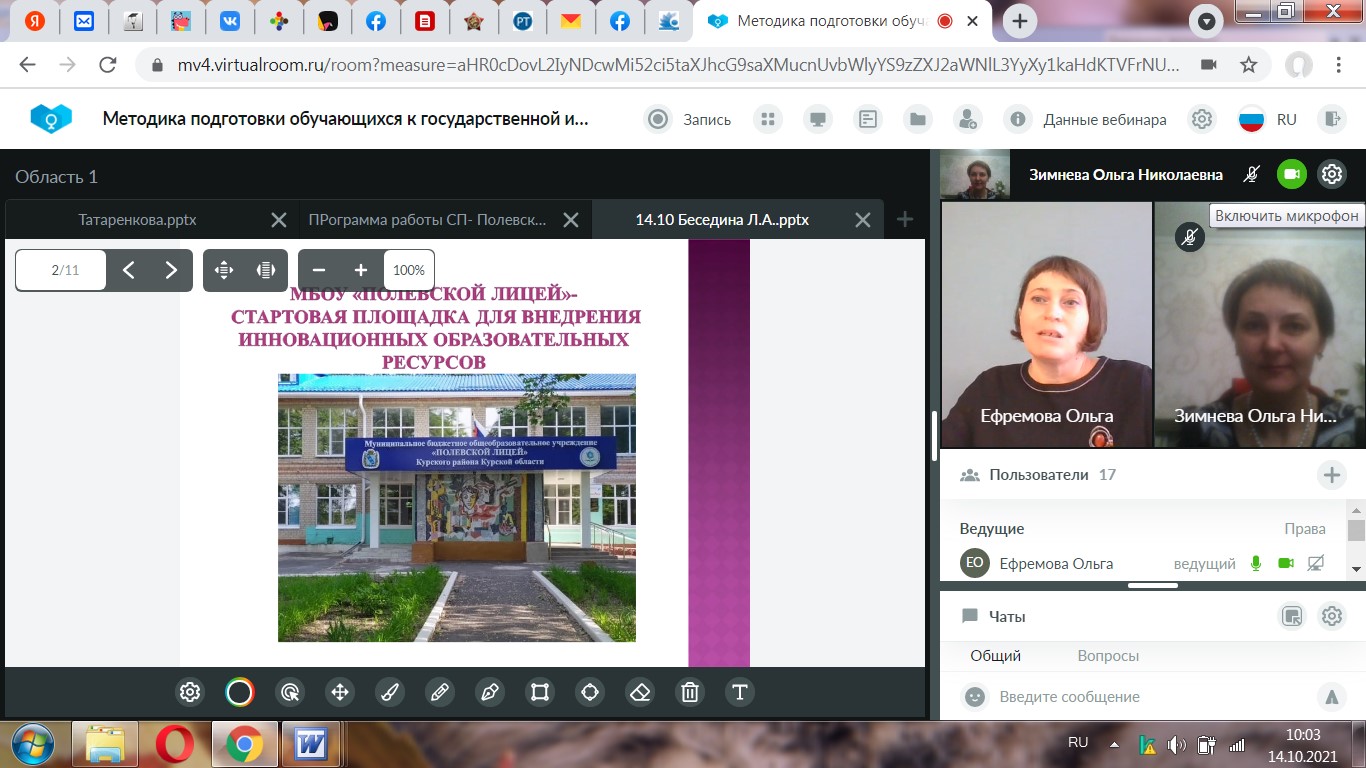Select the brush tool
Screen dimensions: 1366x768
tap(390, 692)
